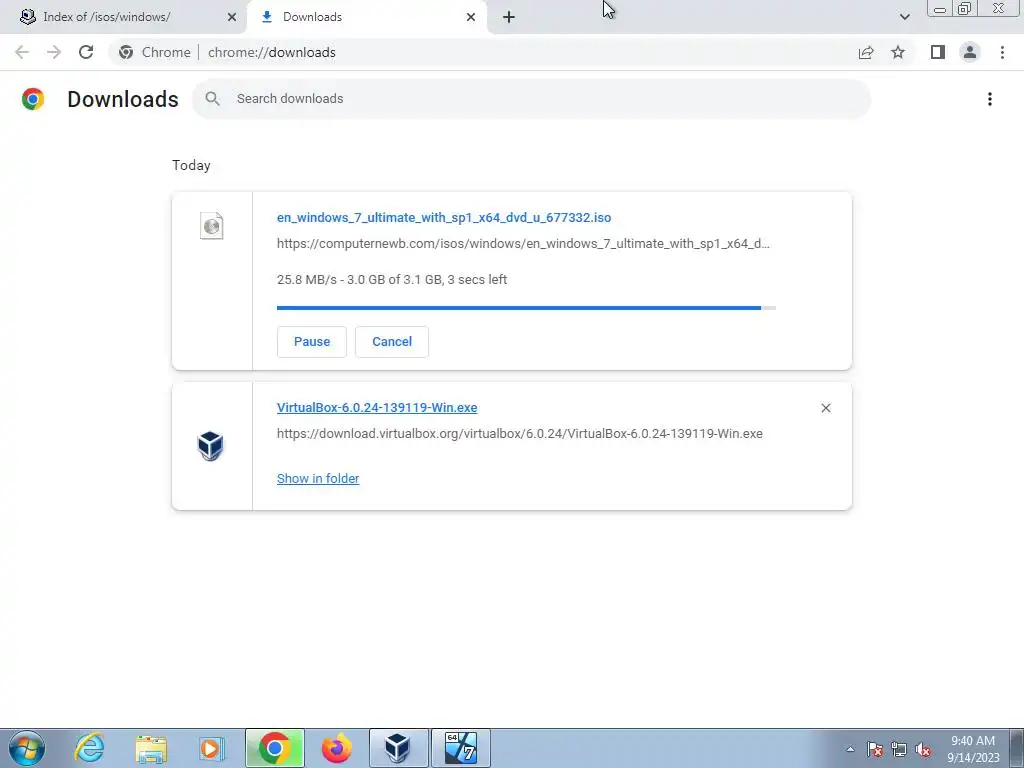Open a new tab with plus button

pyautogui.click(x=509, y=18)
